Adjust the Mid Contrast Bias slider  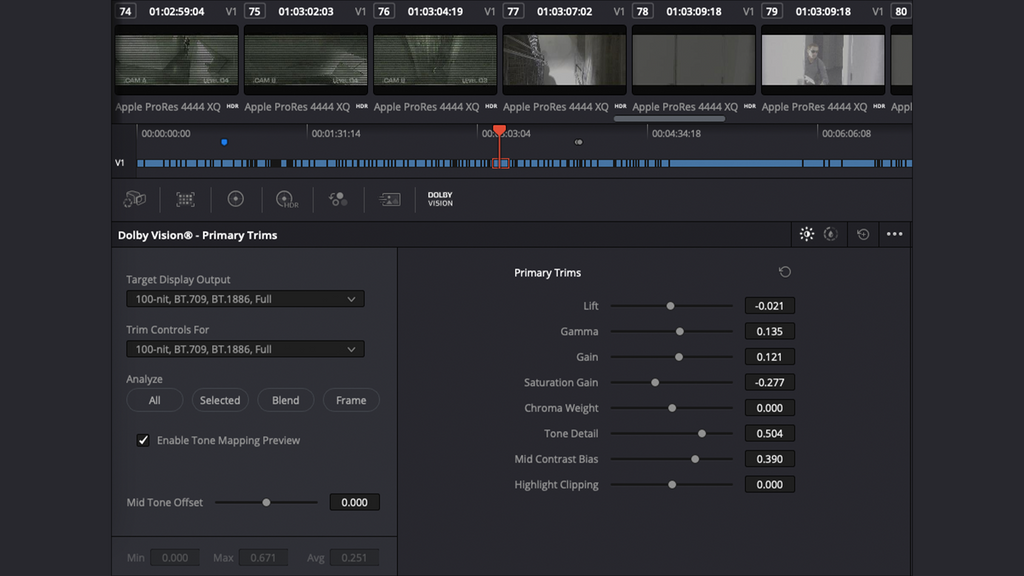(695, 458)
